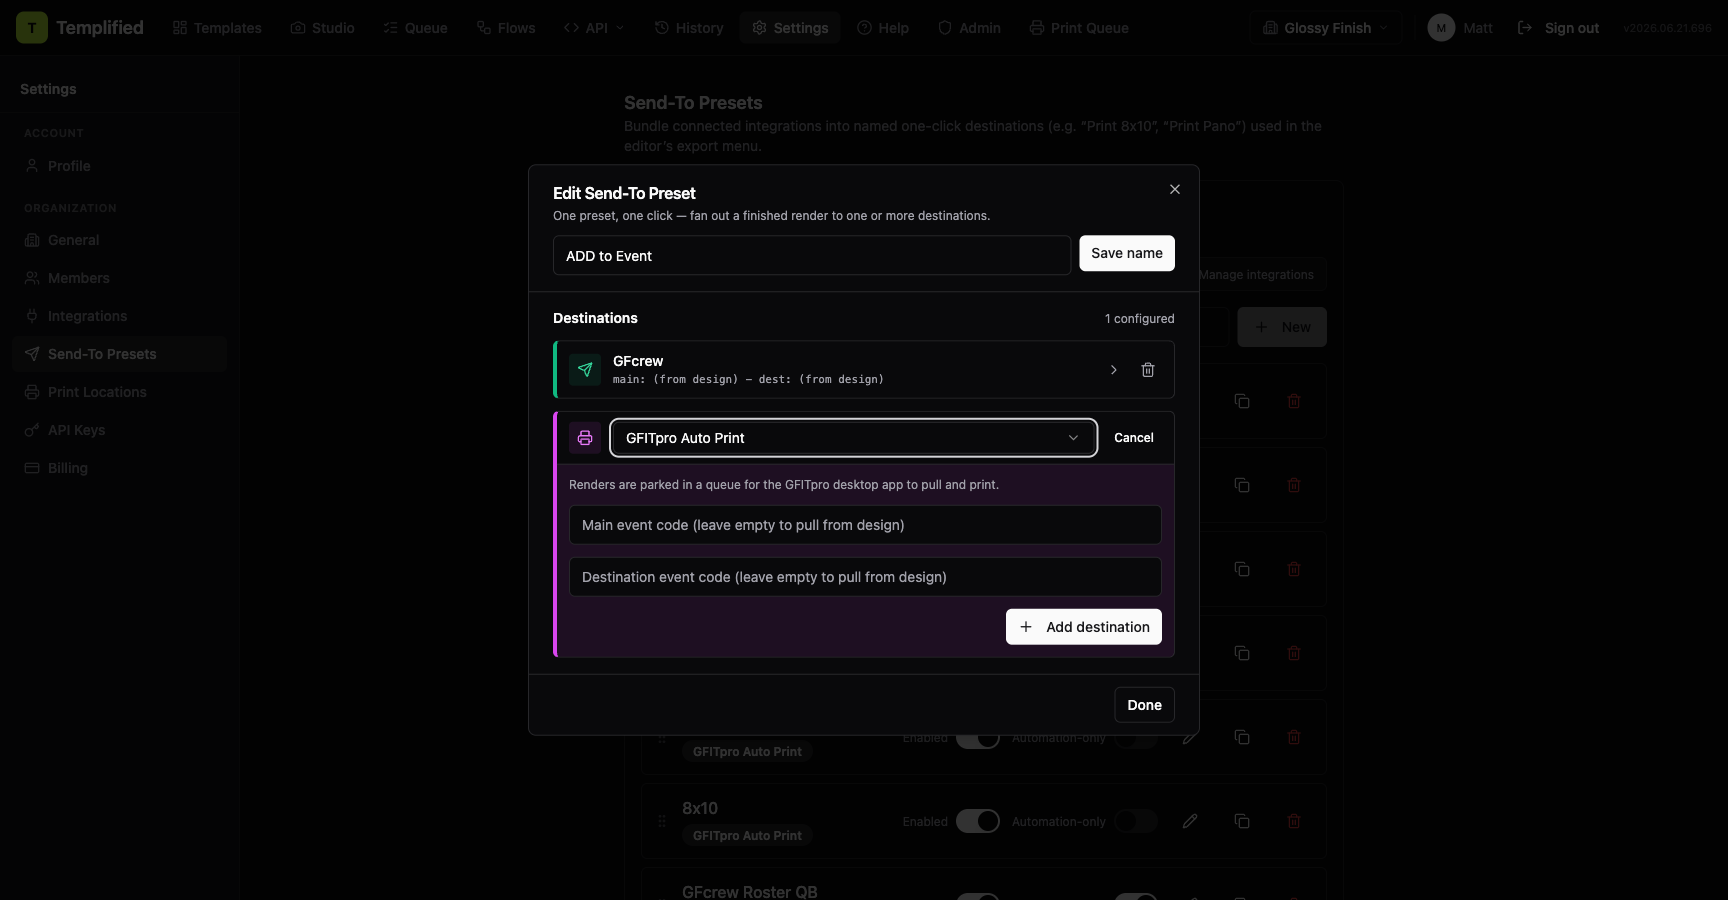
Task: Open Profile in settings sidebar
Action: [120, 166]
